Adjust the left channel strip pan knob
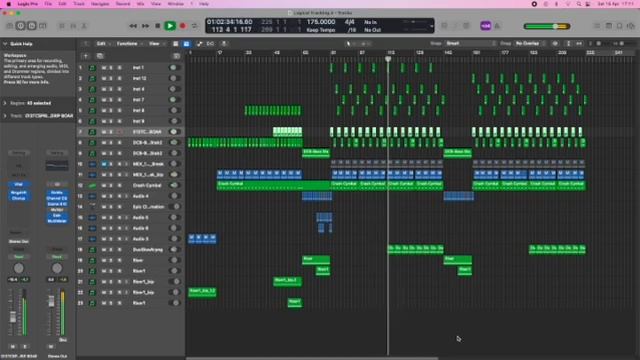The width and height of the screenshot is (640, 360). point(18,268)
